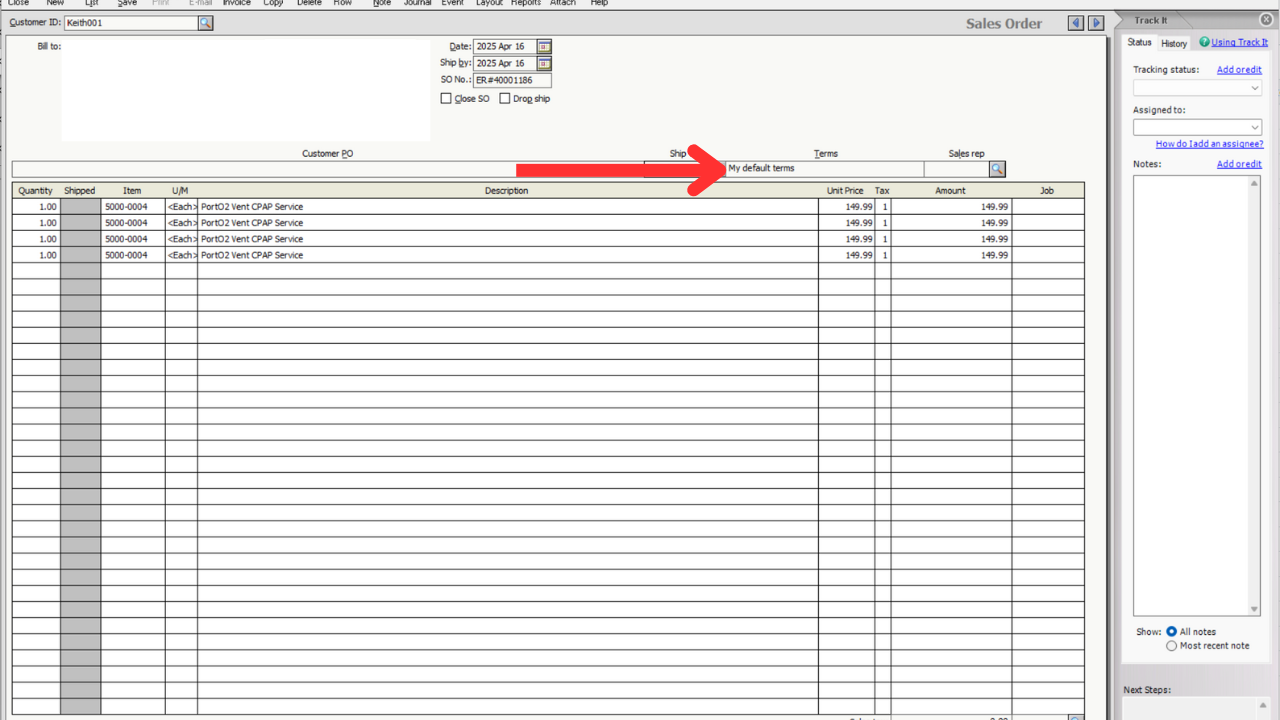Check the Close SO checkbox

click(x=446, y=99)
